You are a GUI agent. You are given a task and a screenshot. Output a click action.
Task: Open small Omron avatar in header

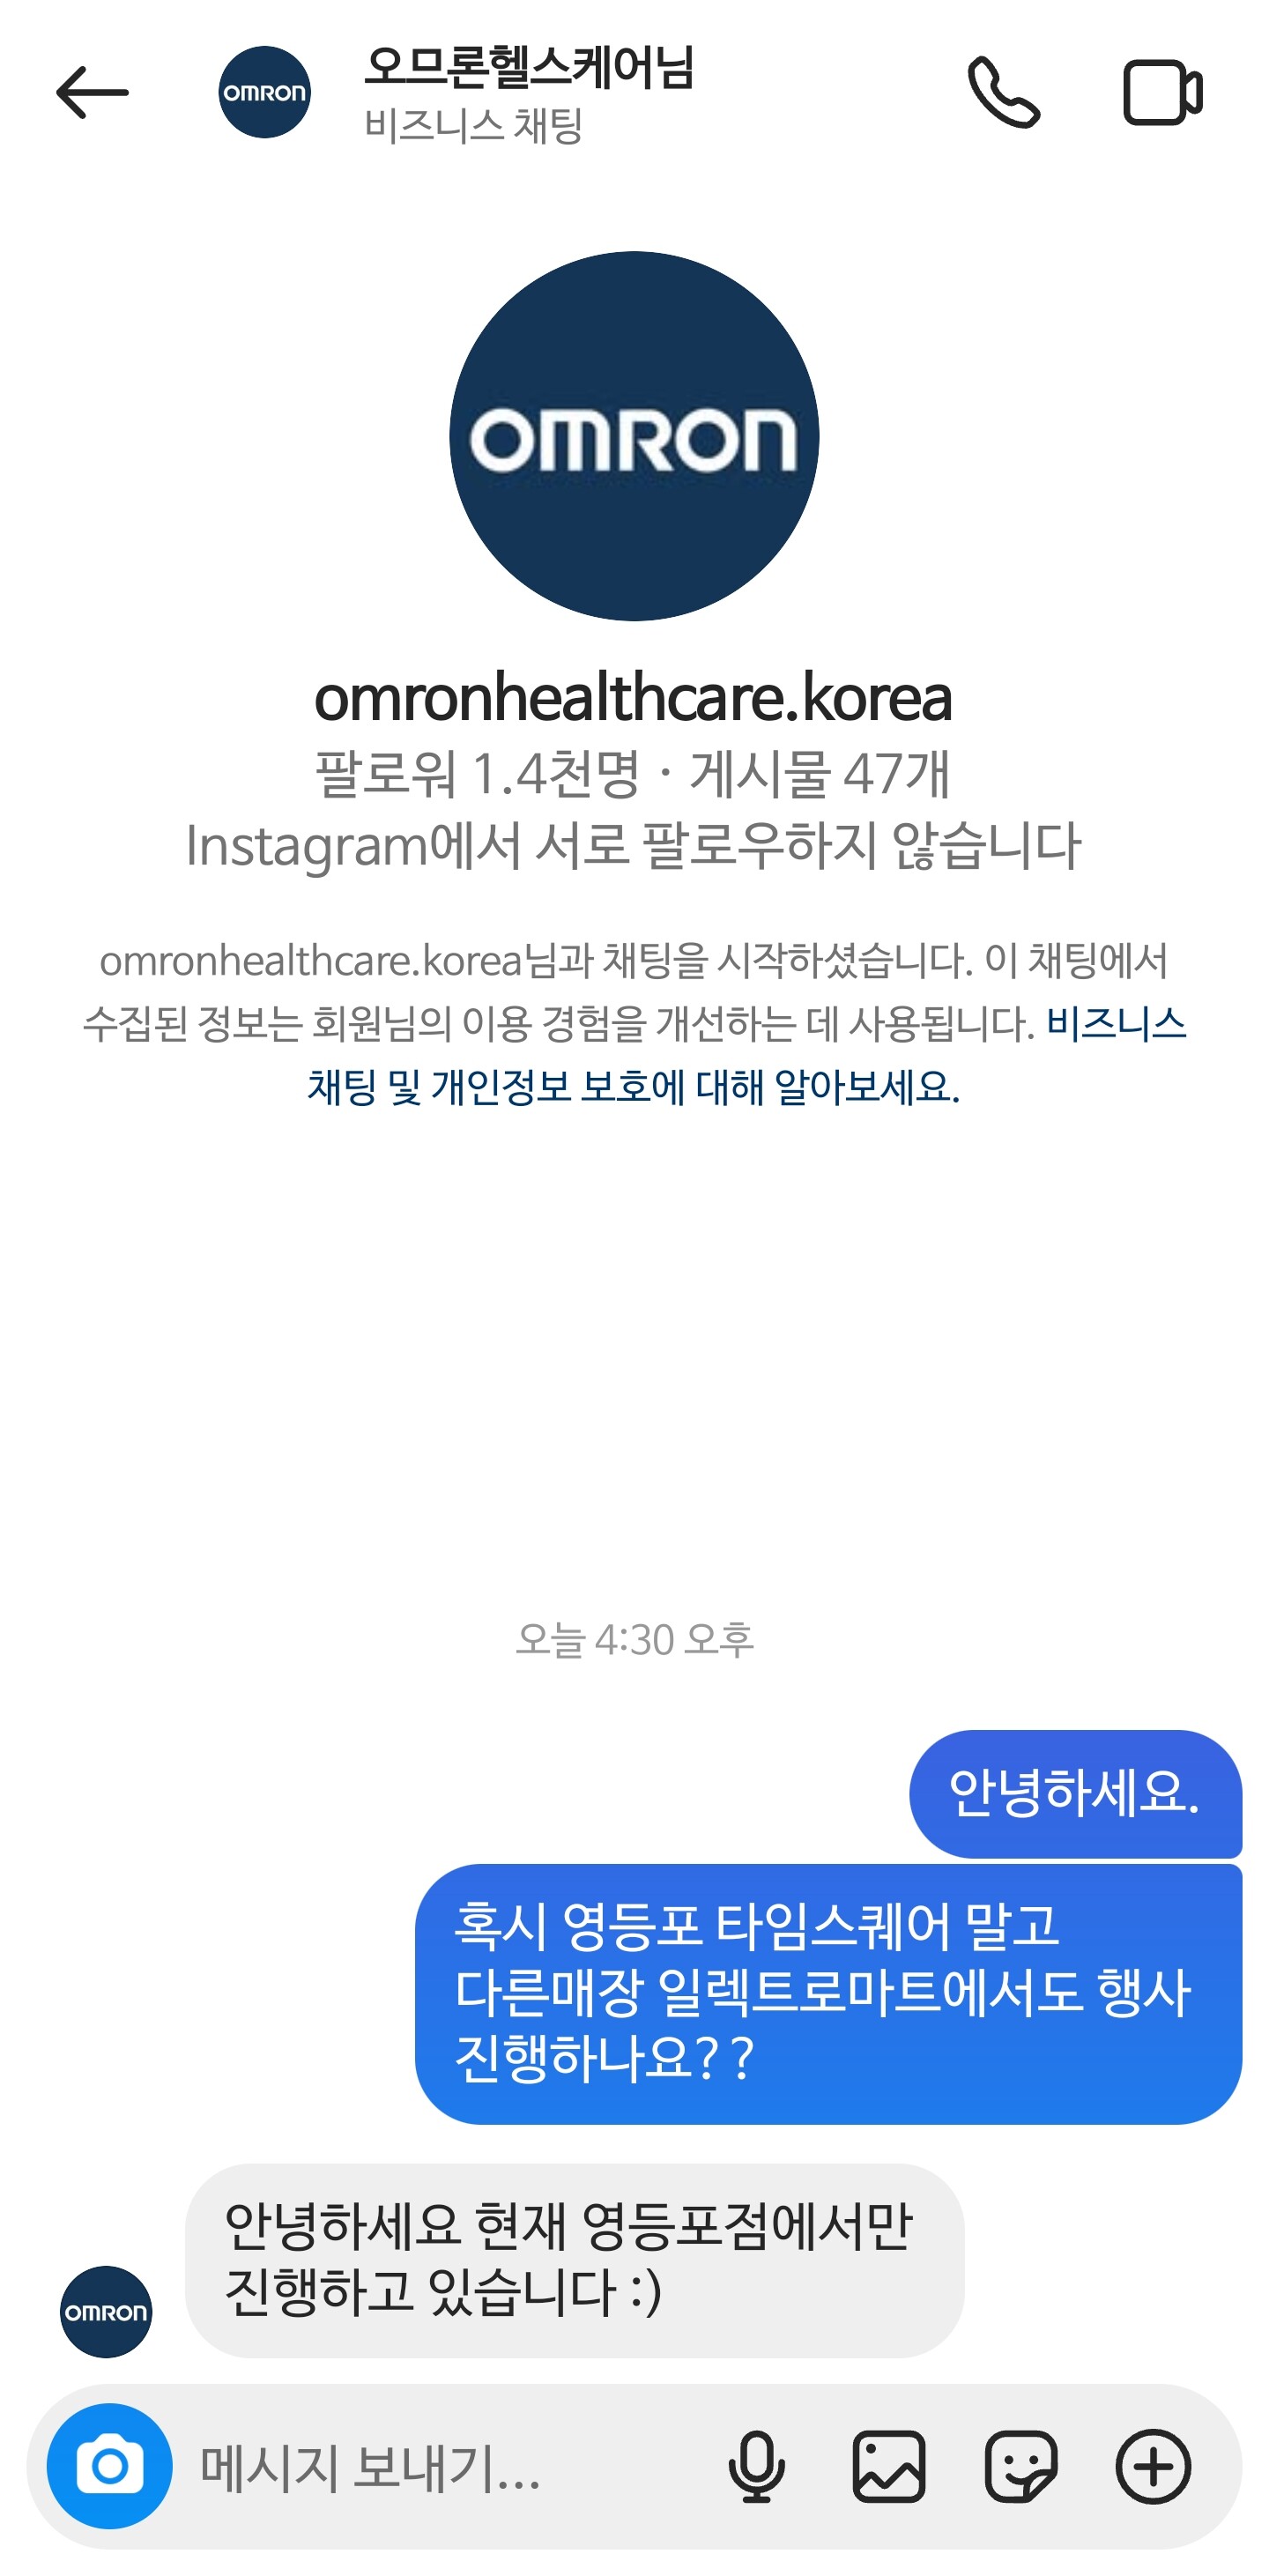tap(264, 92)
